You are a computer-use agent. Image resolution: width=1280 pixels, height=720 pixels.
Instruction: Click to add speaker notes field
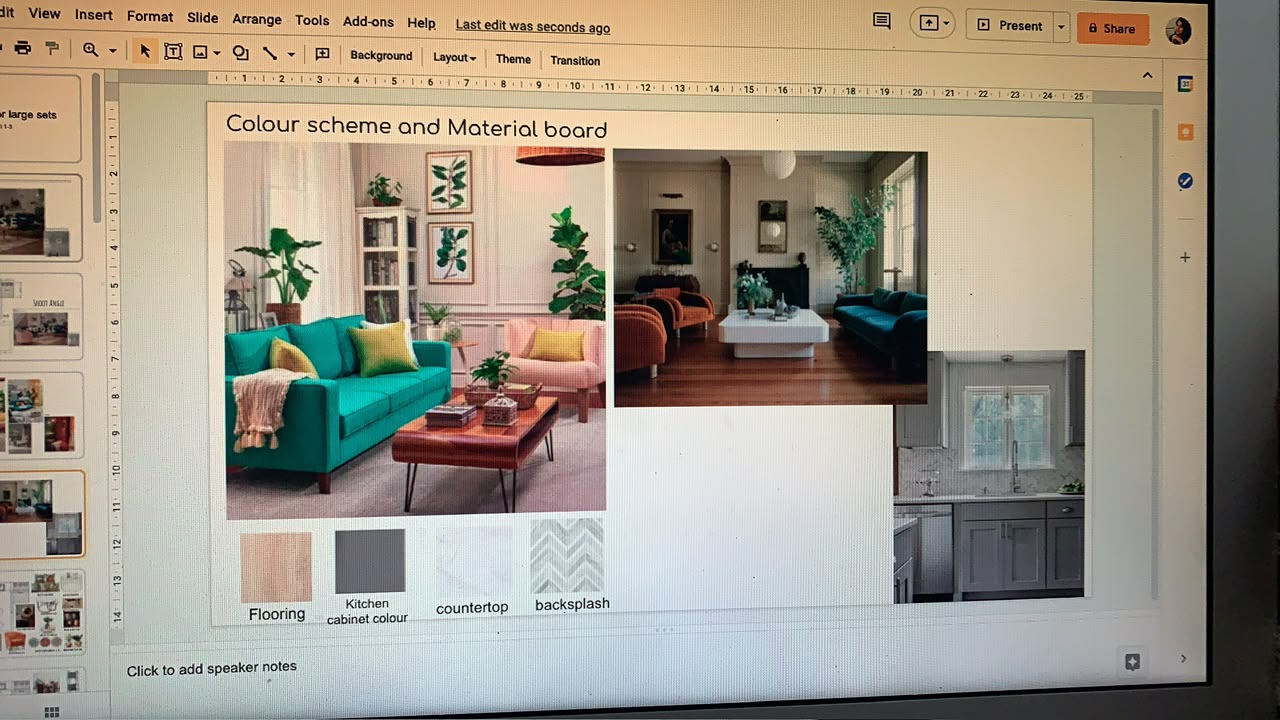(211, 668)
